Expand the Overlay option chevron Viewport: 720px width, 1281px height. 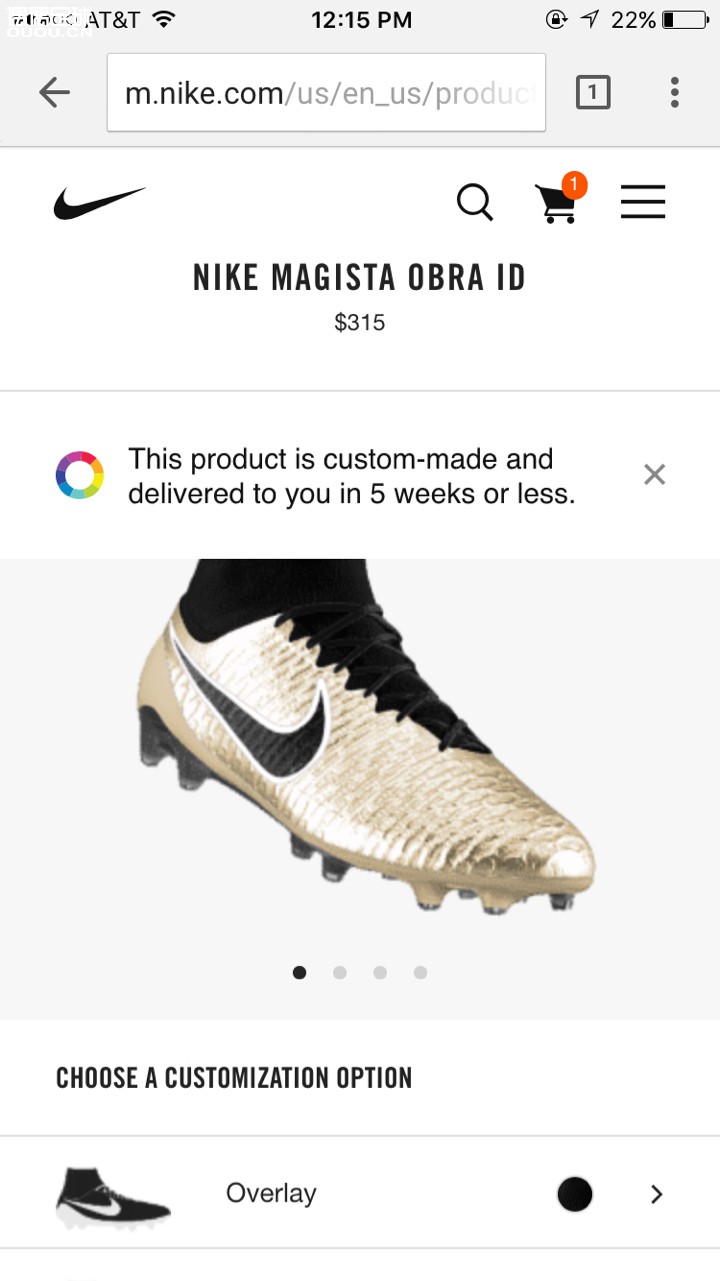(656, 1194)
